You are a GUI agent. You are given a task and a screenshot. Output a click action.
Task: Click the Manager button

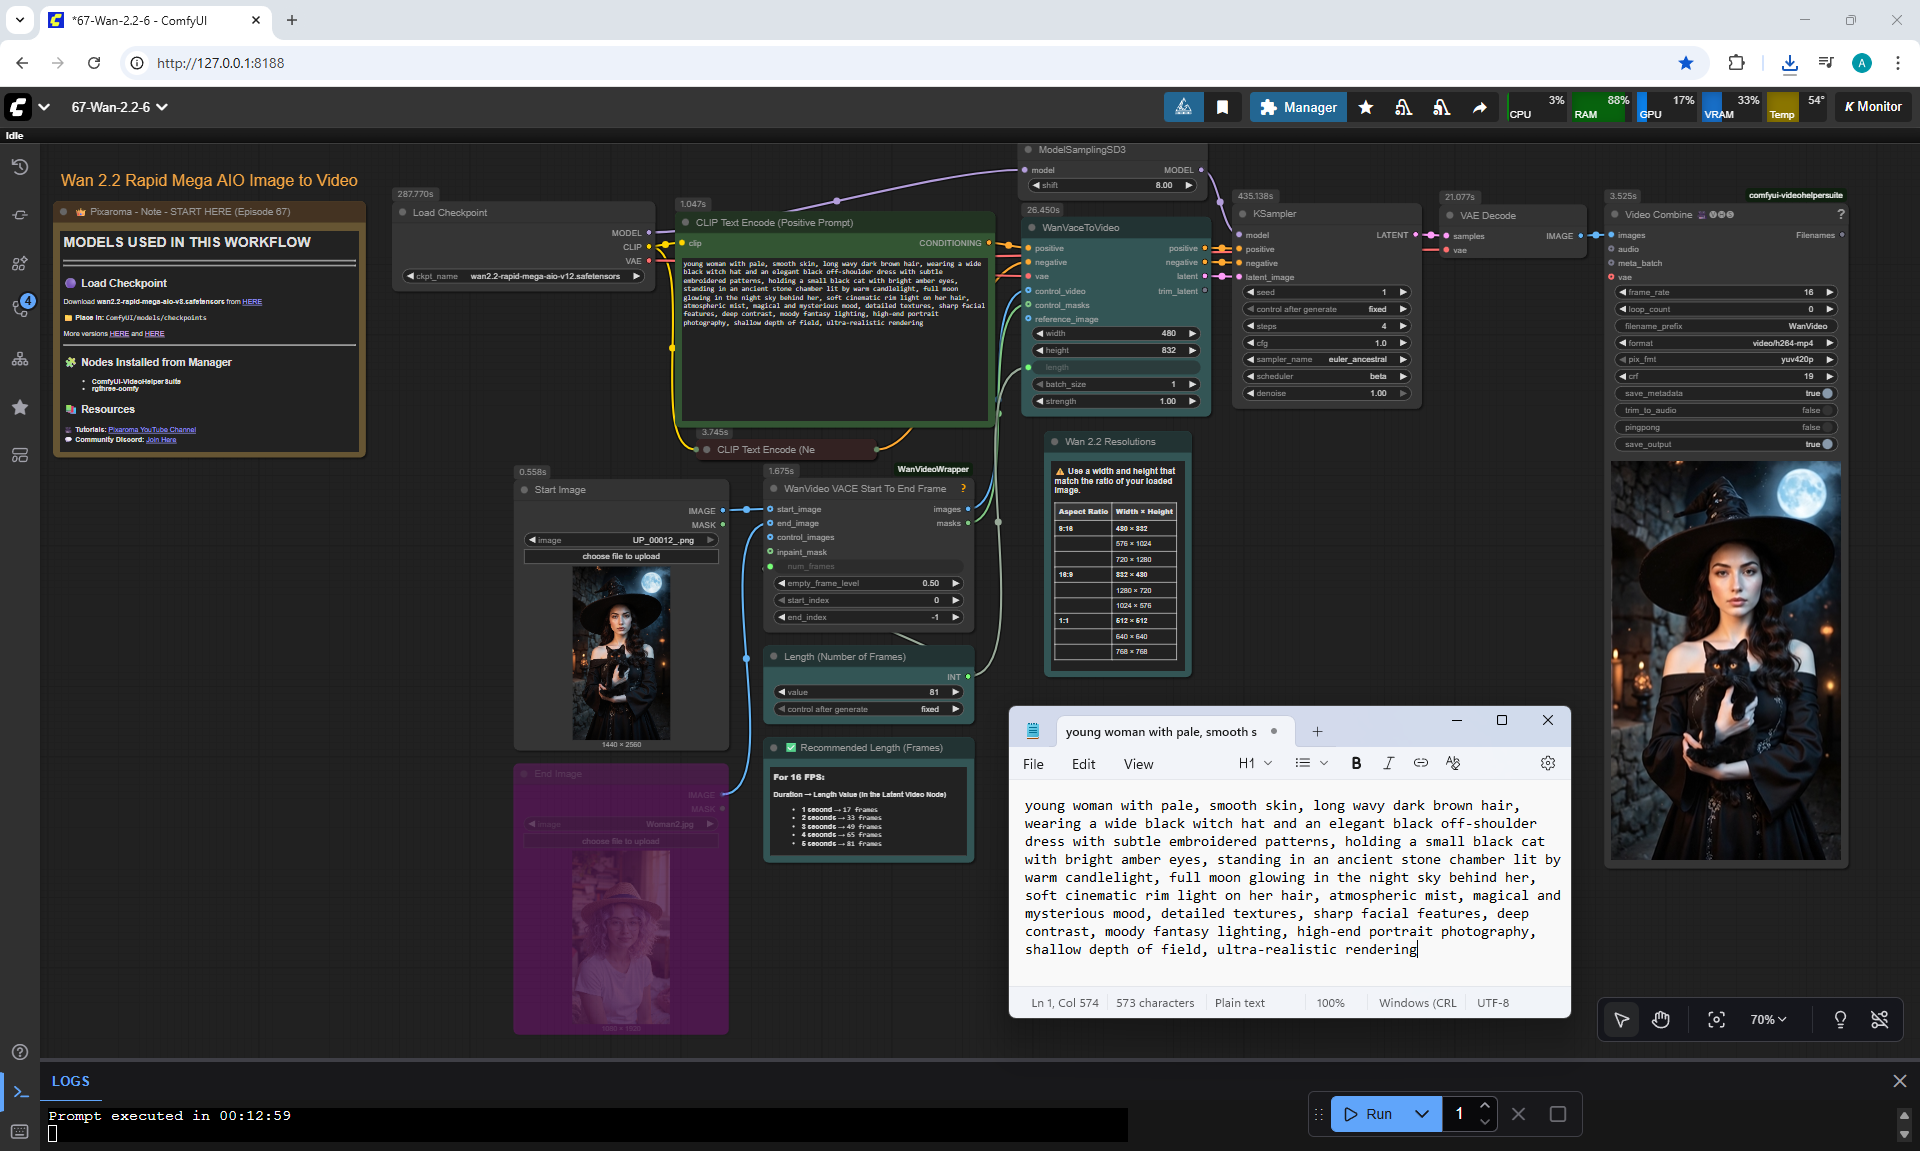1298,107
